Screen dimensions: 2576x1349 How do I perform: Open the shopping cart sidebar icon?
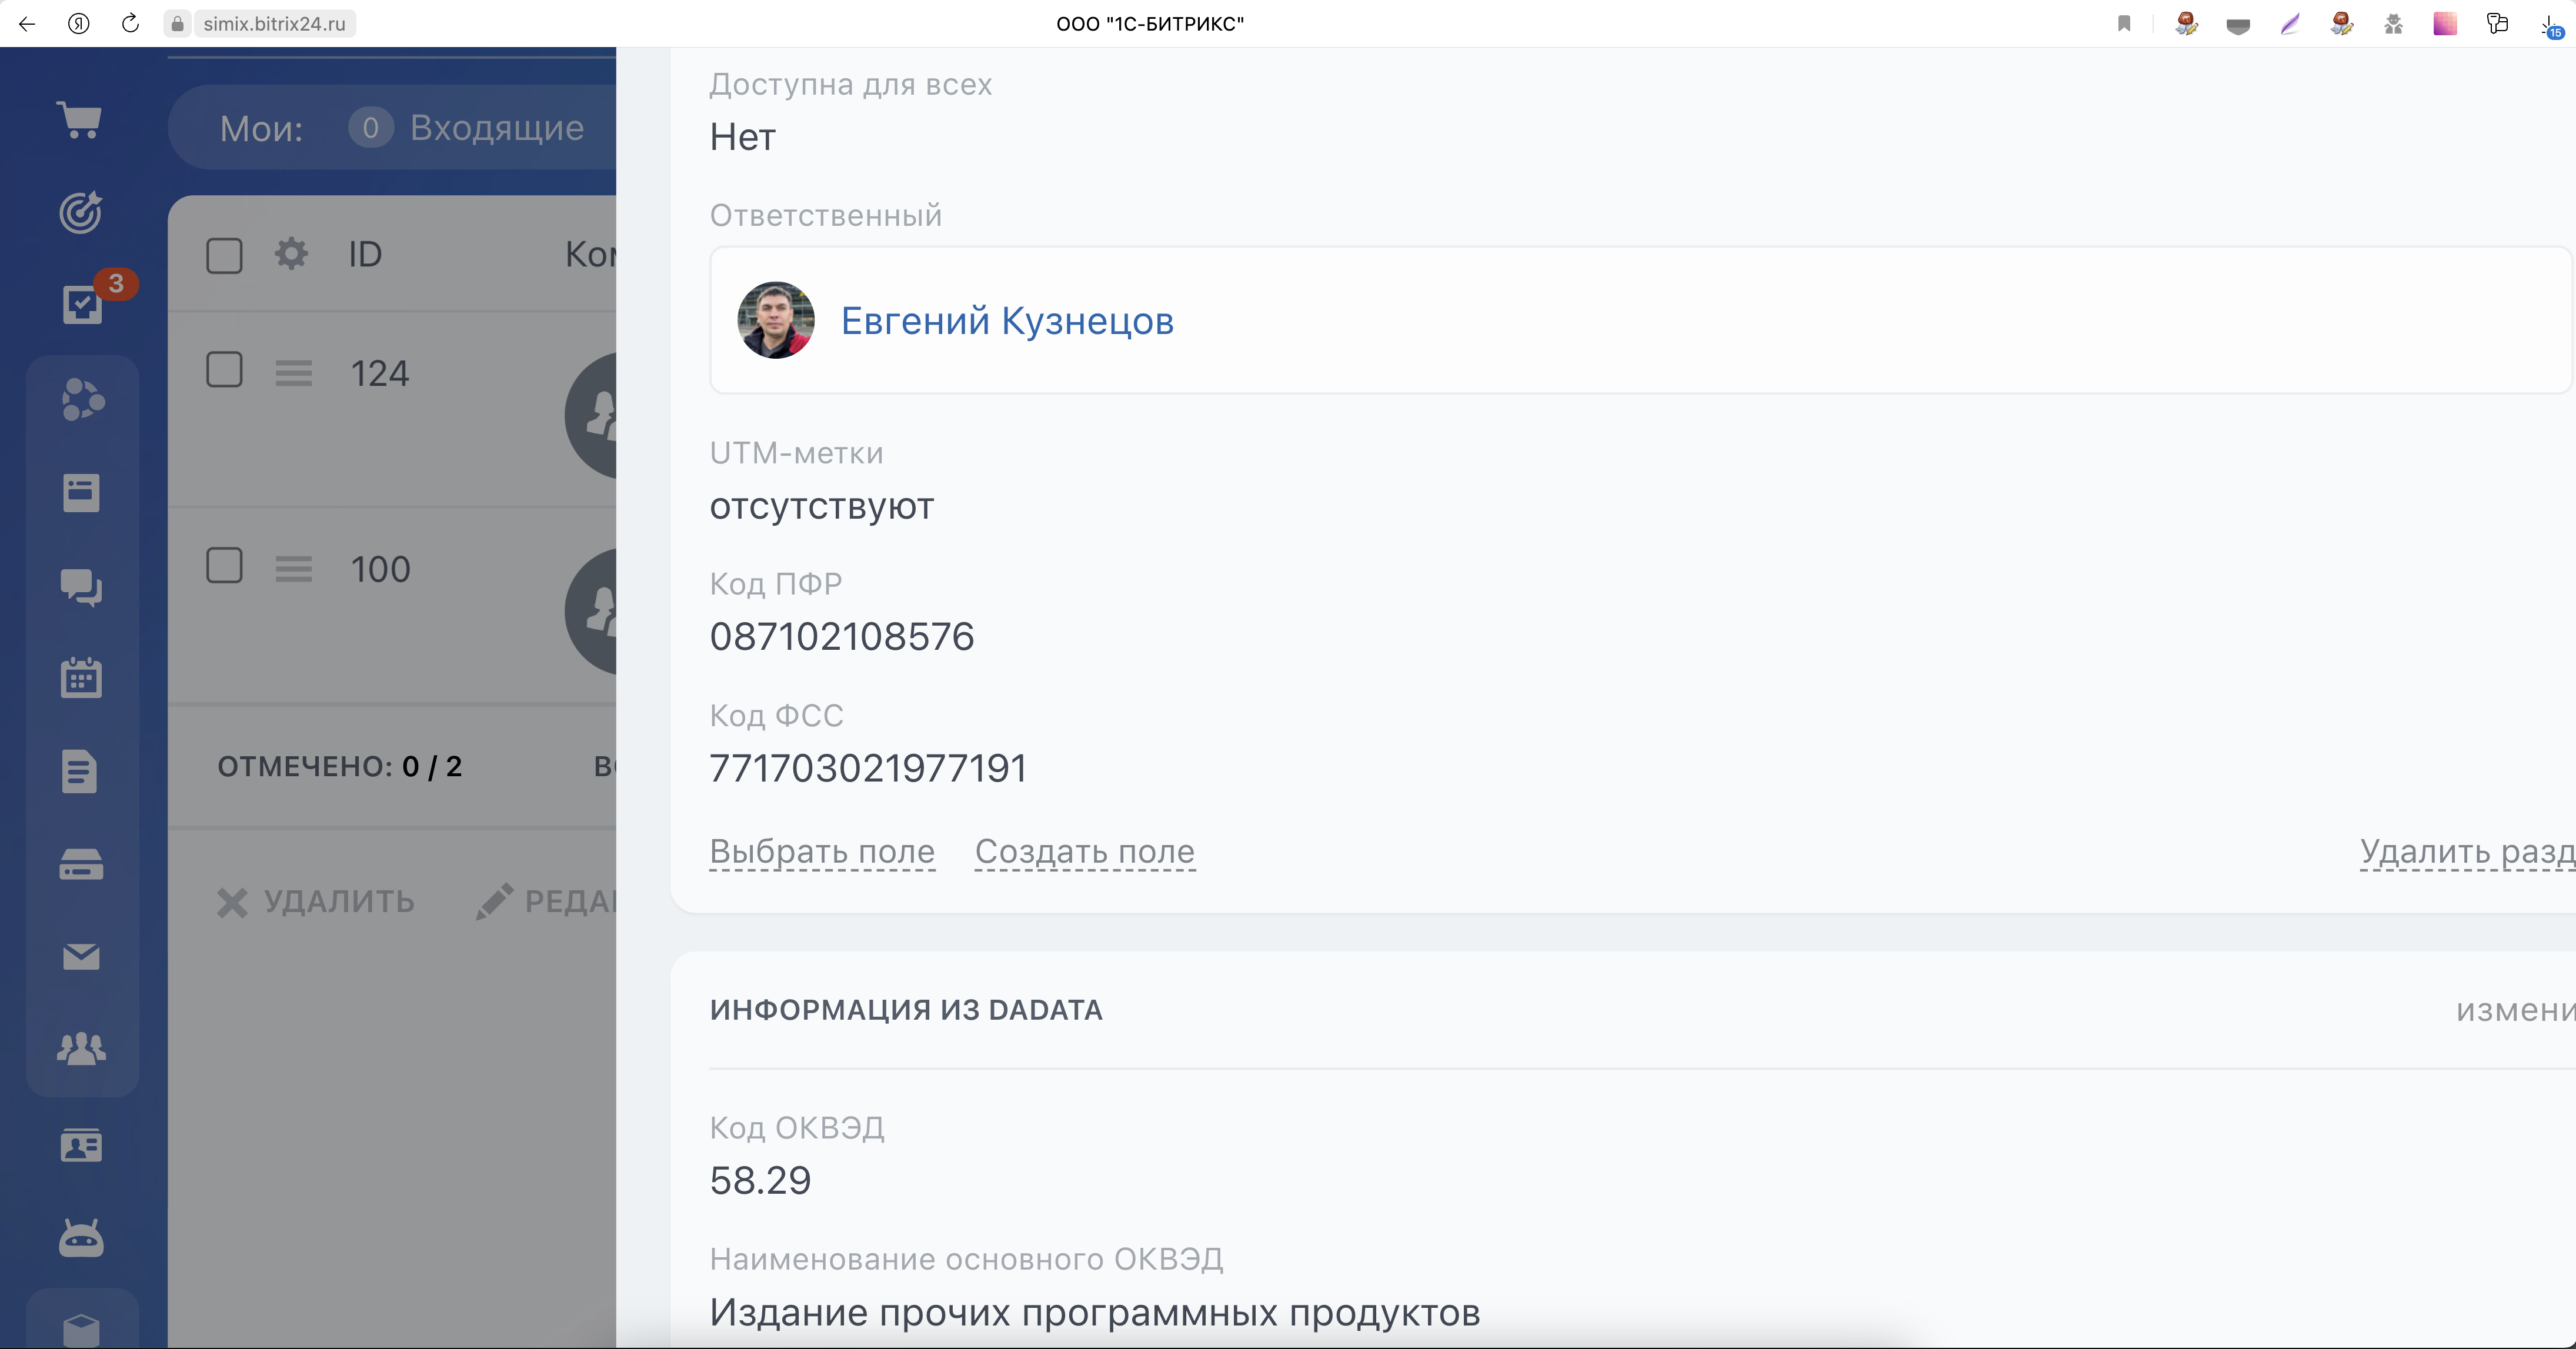[80, 120]
